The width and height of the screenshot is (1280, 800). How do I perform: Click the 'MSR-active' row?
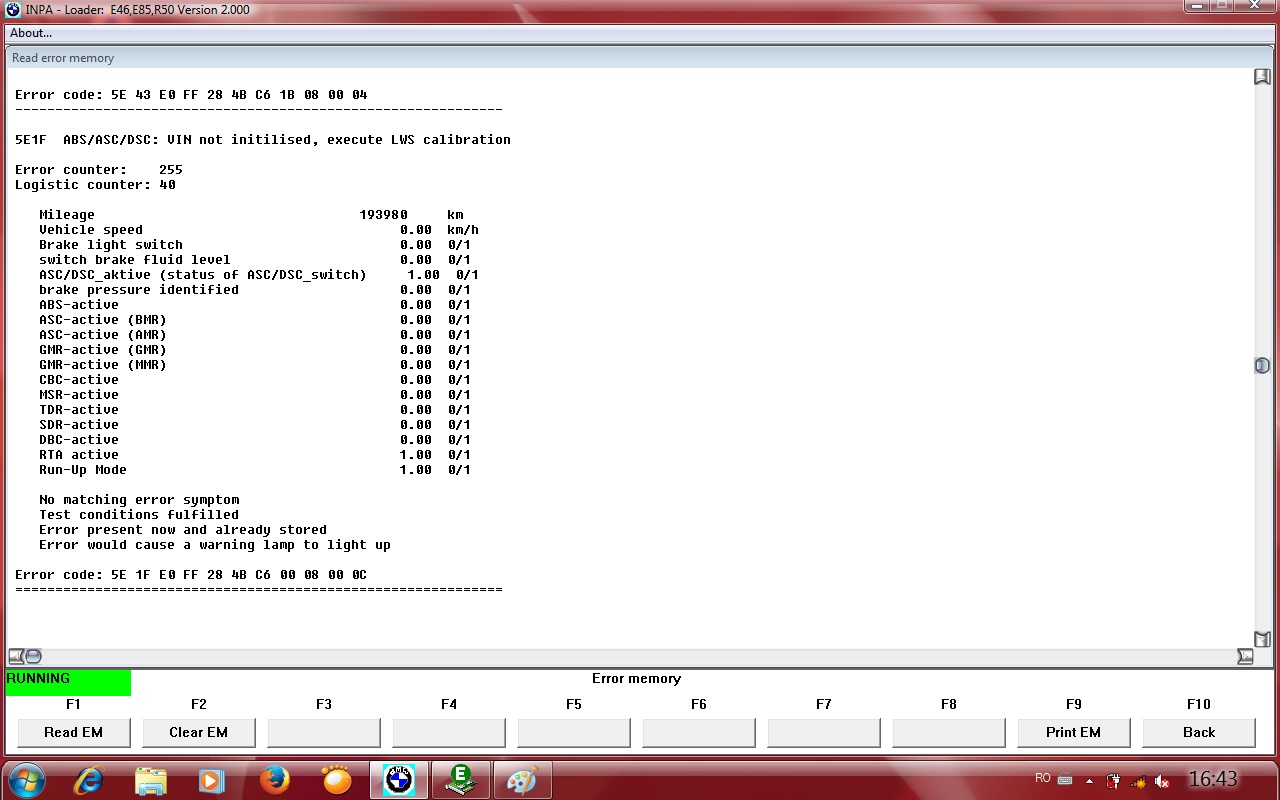tap(255, 395)
